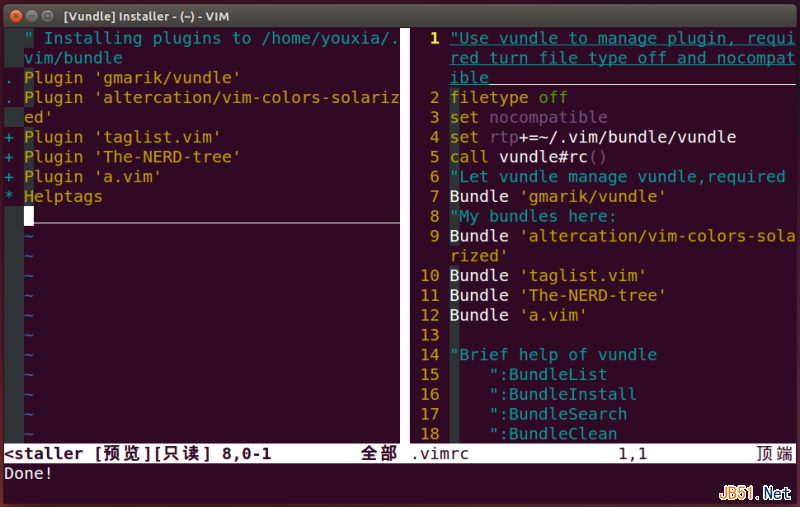The image size is (800, 507).
Task: Click the plus sign beside a.vim plugin
Action: 9,178
